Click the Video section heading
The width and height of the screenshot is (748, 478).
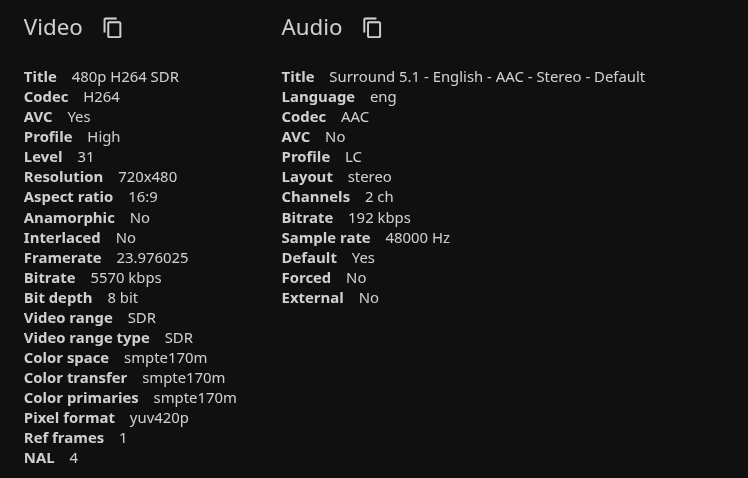pos(53,28)
